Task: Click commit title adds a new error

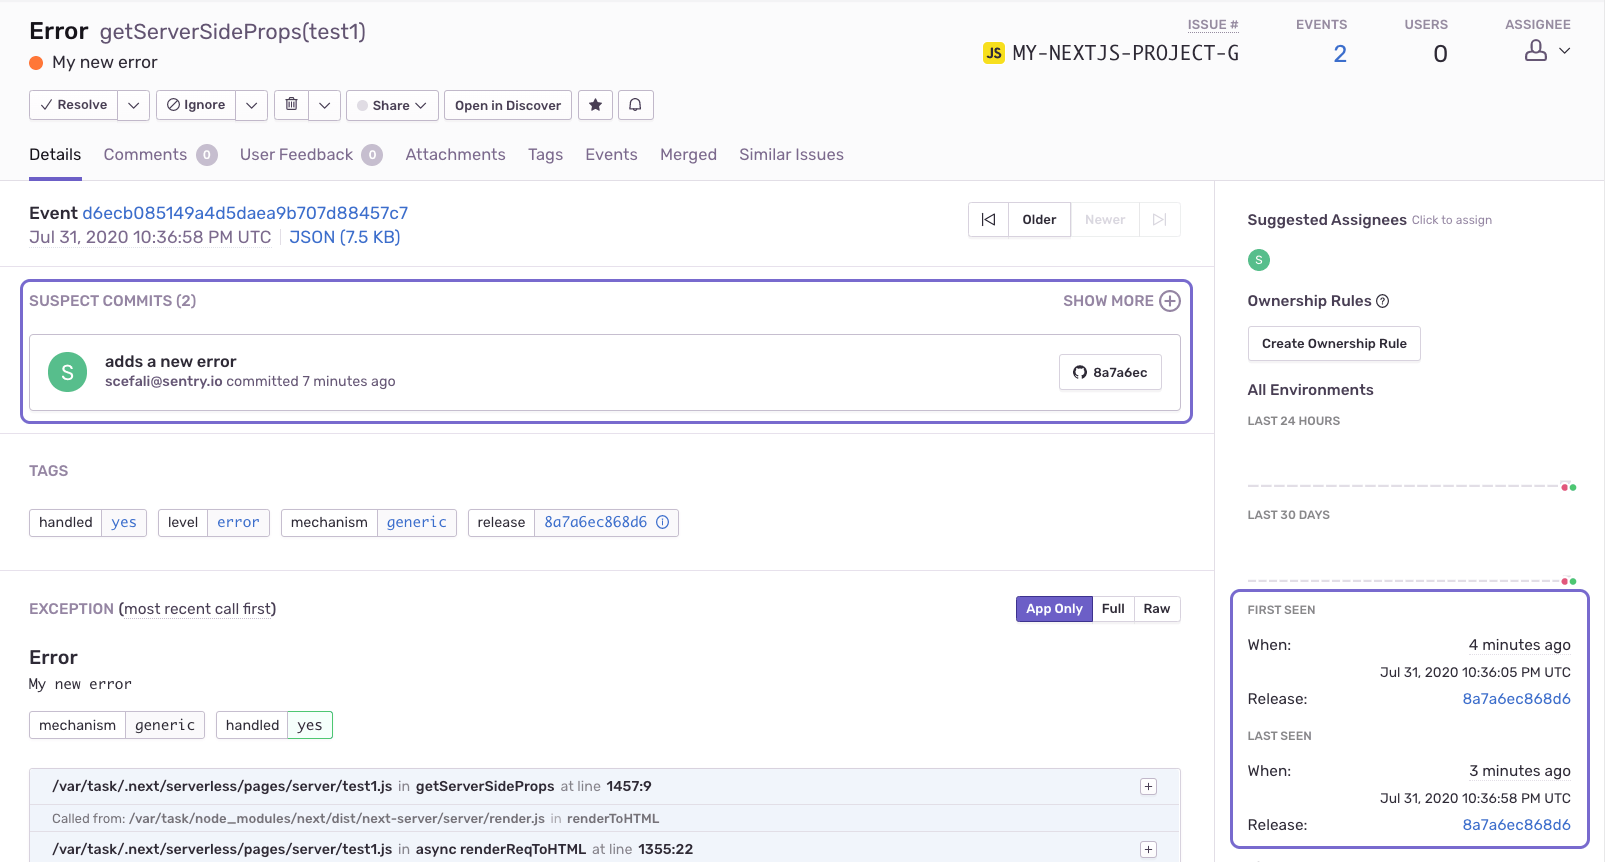Action: (x=171, y=362)
